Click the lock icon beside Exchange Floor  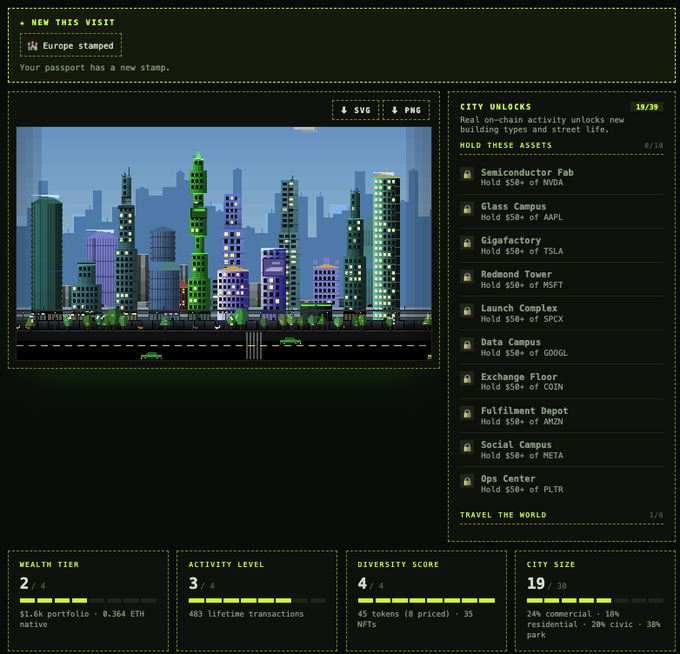click(467, 379)
